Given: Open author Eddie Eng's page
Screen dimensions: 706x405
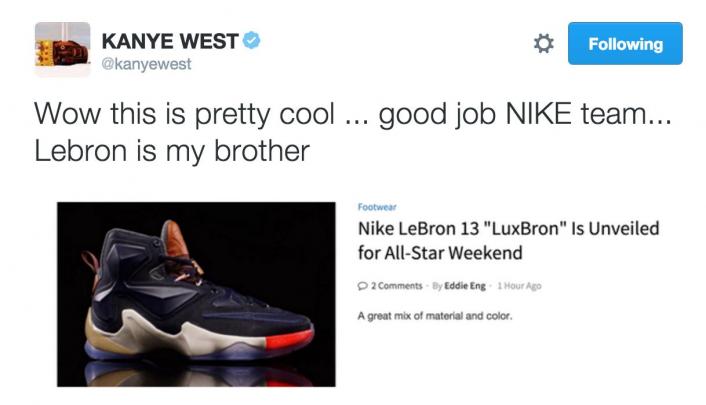Looking at the screenshot, I should (465, 286).
